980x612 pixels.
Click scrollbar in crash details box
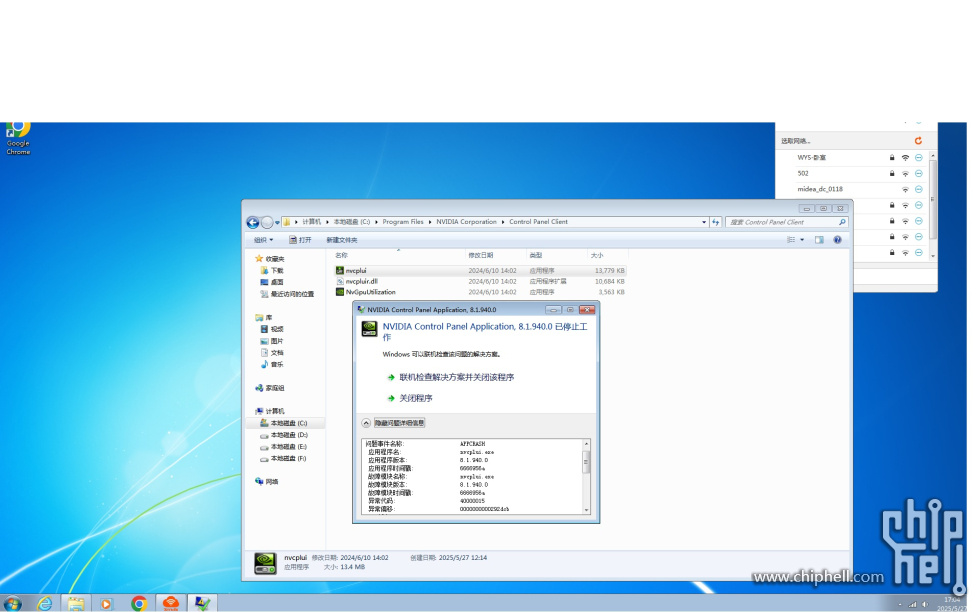586,464
